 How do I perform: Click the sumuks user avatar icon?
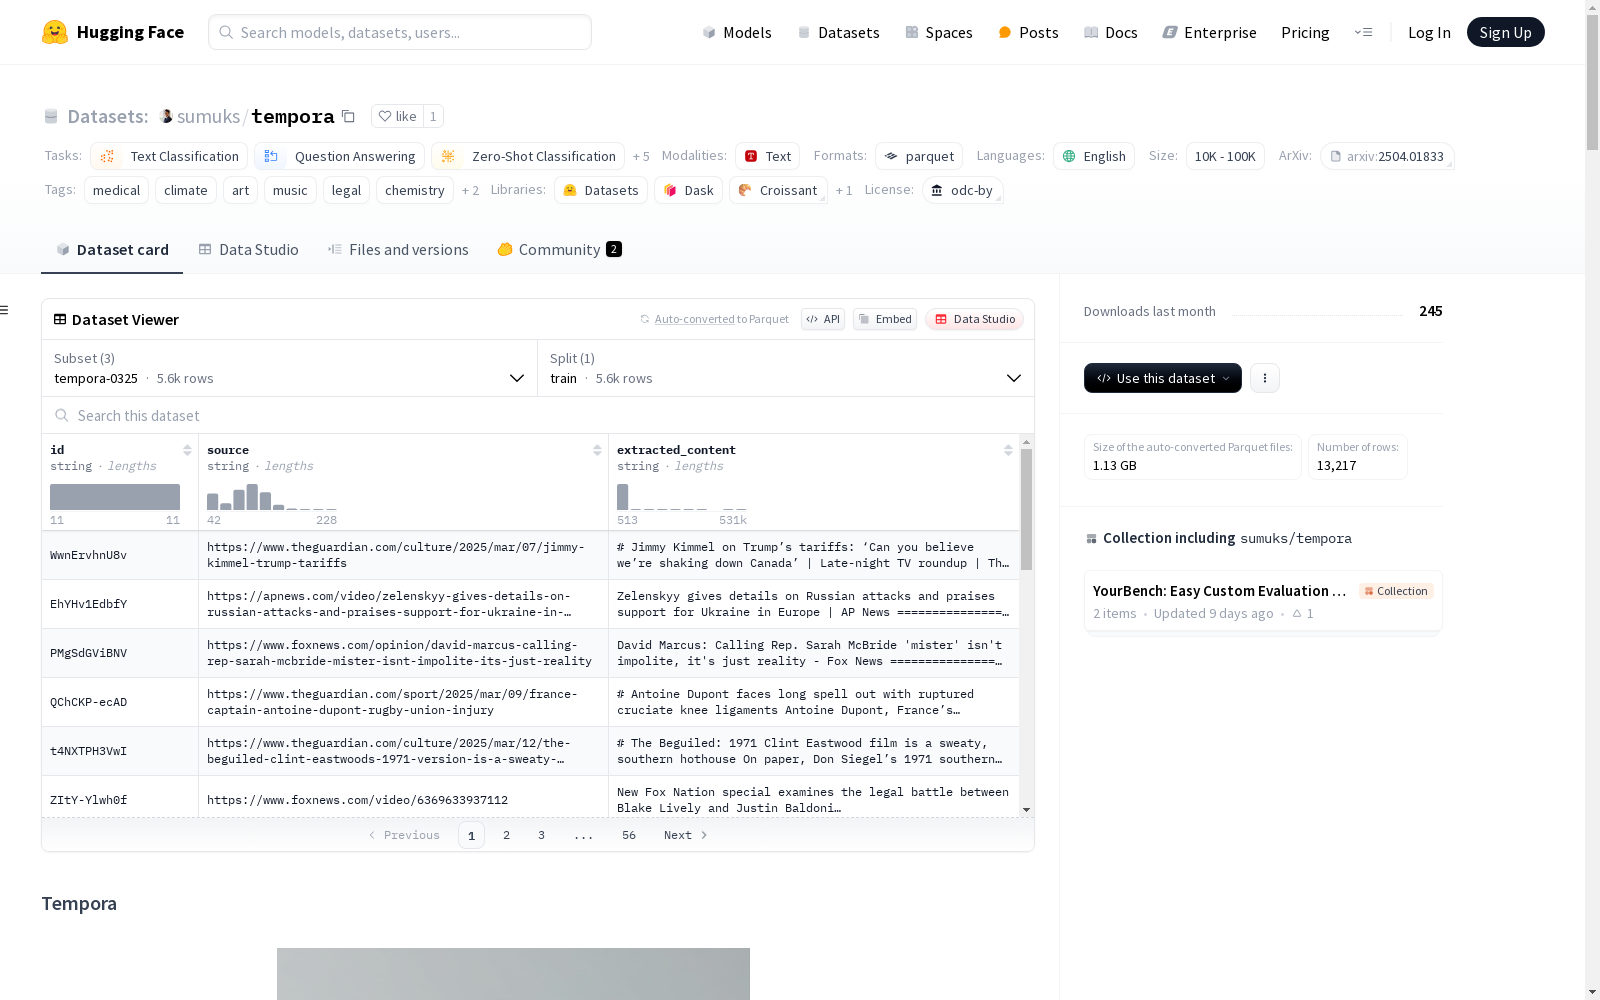[x=166, y=116]
